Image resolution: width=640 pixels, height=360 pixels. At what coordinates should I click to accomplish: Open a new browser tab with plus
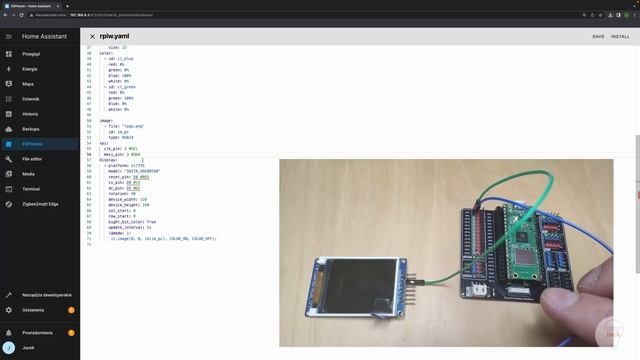coord(67,6)
